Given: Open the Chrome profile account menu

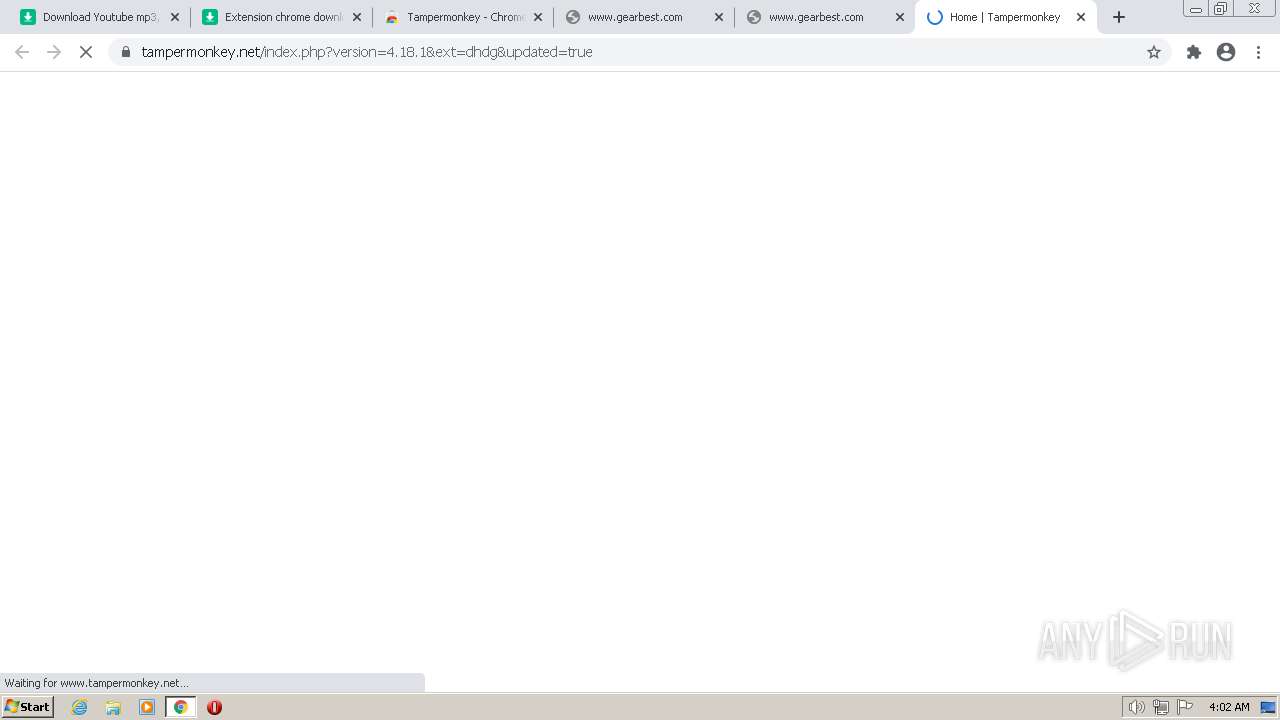Looking at the screenshot, I should (x=1226, y=52).
